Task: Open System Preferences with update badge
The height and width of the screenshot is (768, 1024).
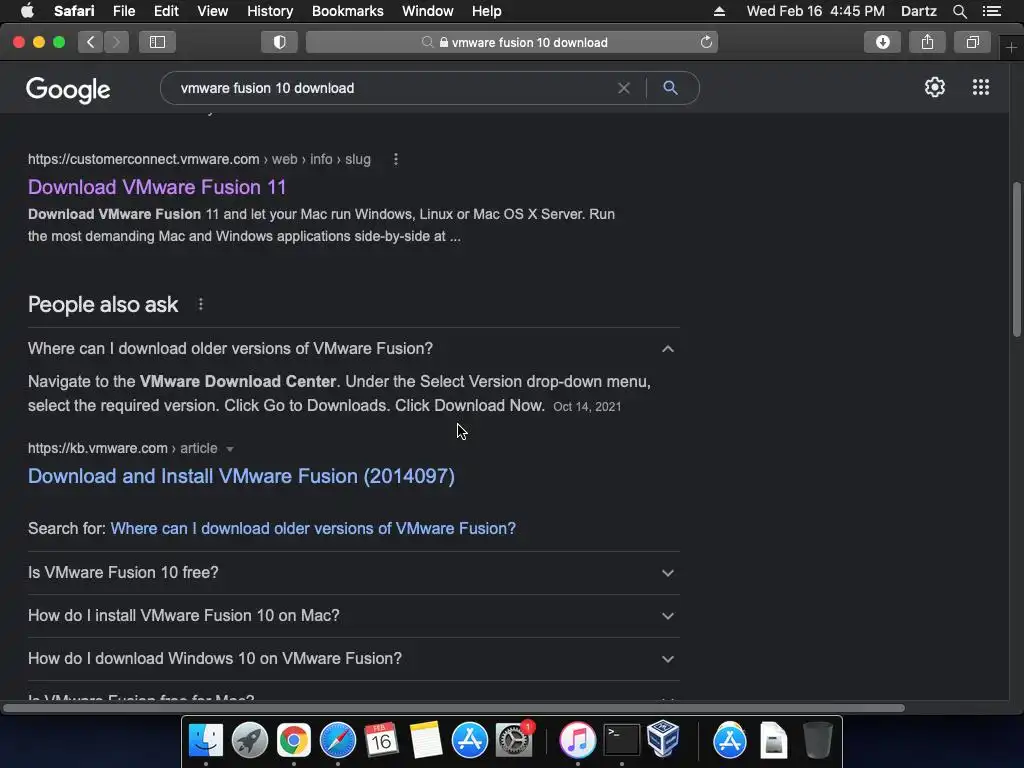Action: click(514, 741)
